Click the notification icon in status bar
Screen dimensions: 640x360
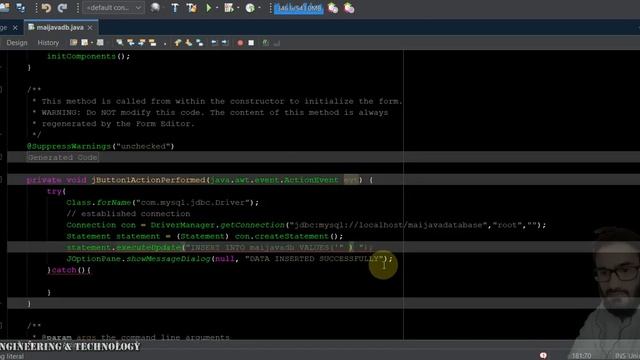tap(543, 356)
